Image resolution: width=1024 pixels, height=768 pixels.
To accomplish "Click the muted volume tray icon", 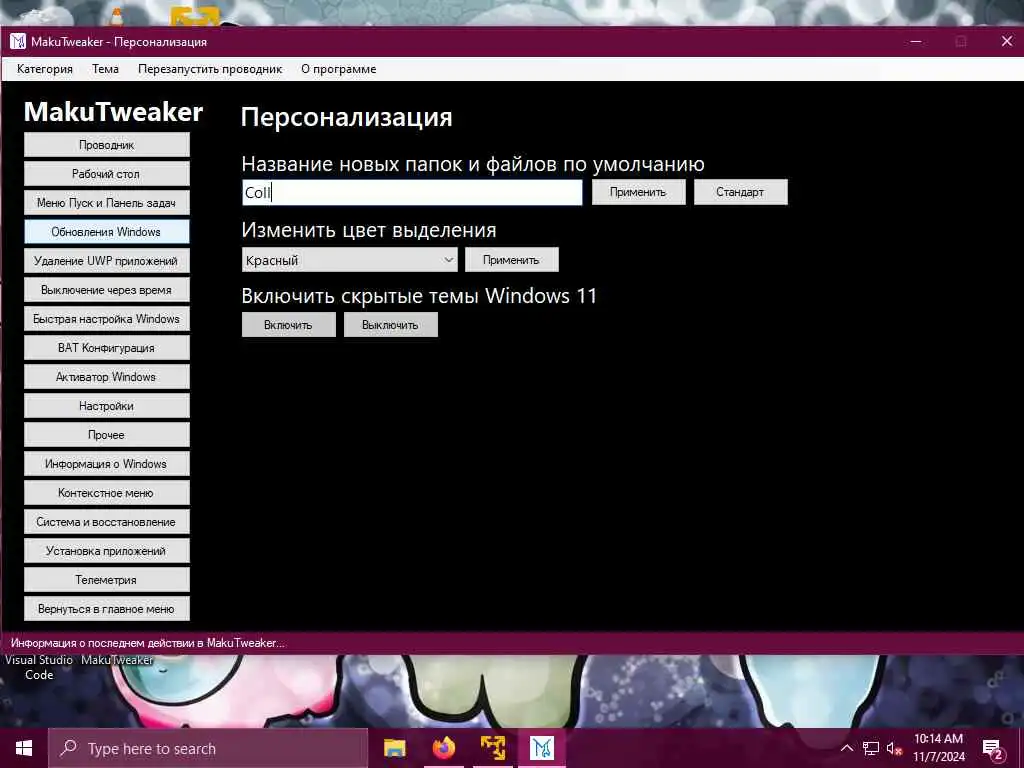I will coord(894,748).
